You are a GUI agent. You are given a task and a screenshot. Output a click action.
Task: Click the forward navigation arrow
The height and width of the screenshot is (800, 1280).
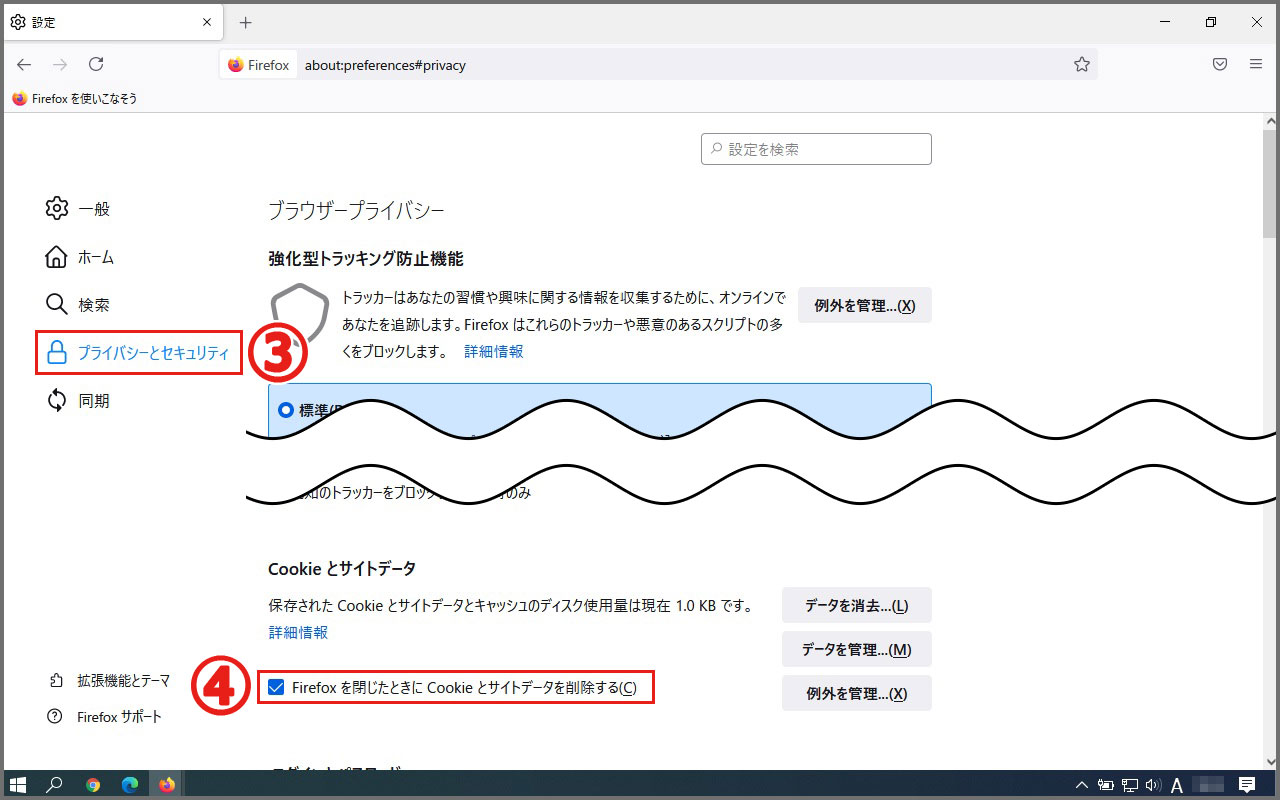60,64
